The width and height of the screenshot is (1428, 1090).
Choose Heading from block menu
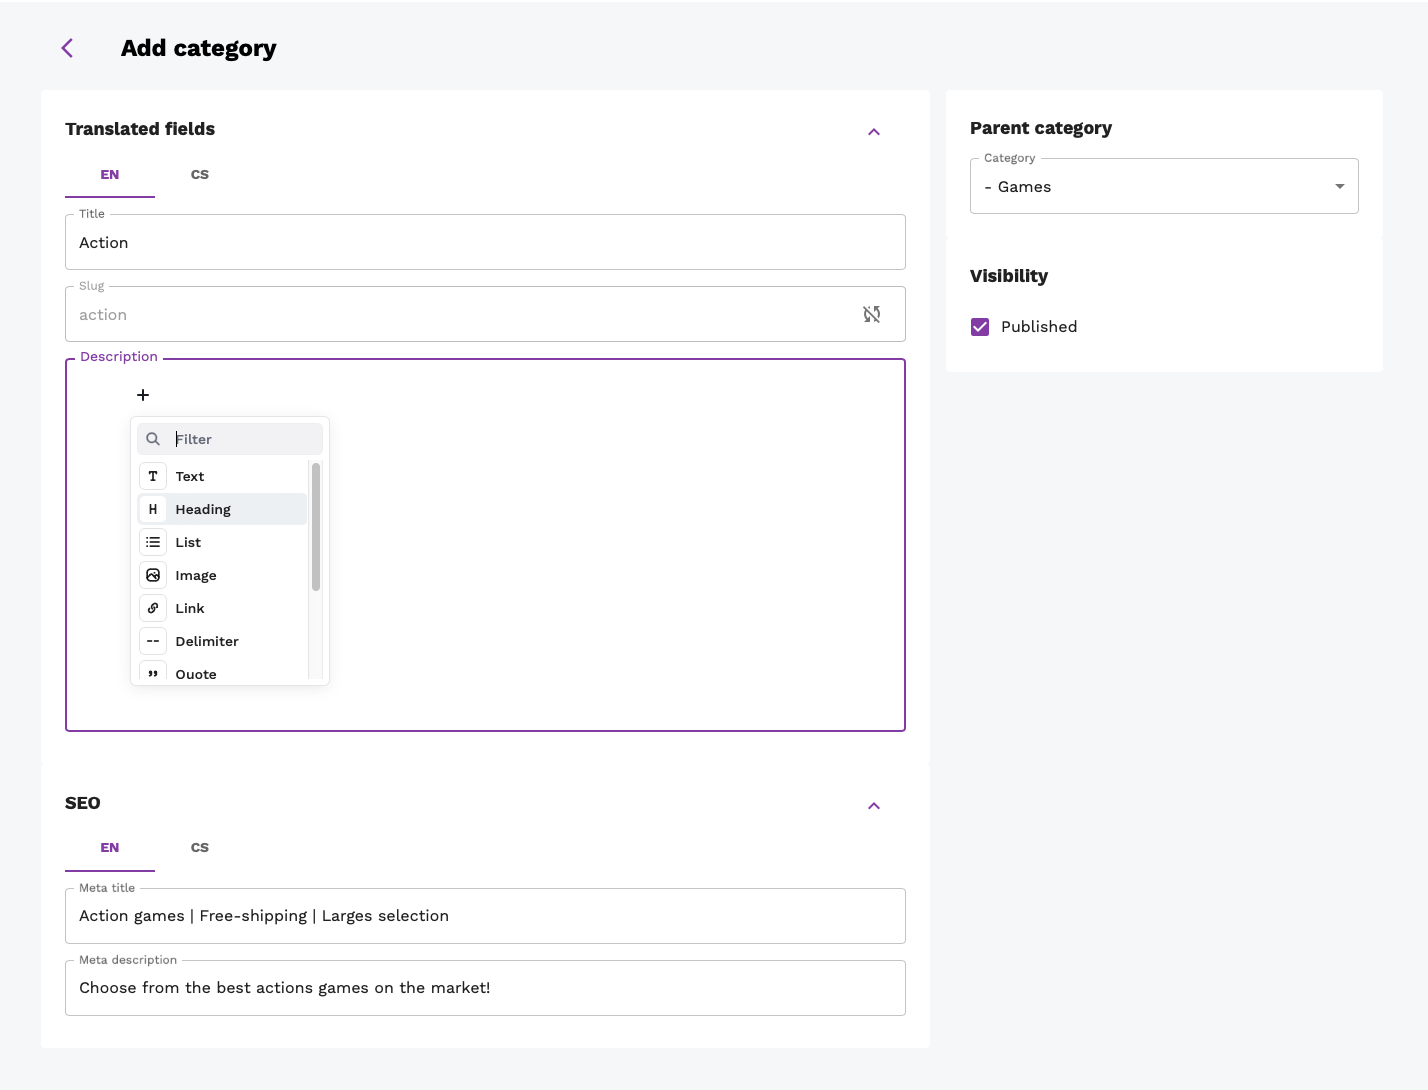click(x=222, y=509)
